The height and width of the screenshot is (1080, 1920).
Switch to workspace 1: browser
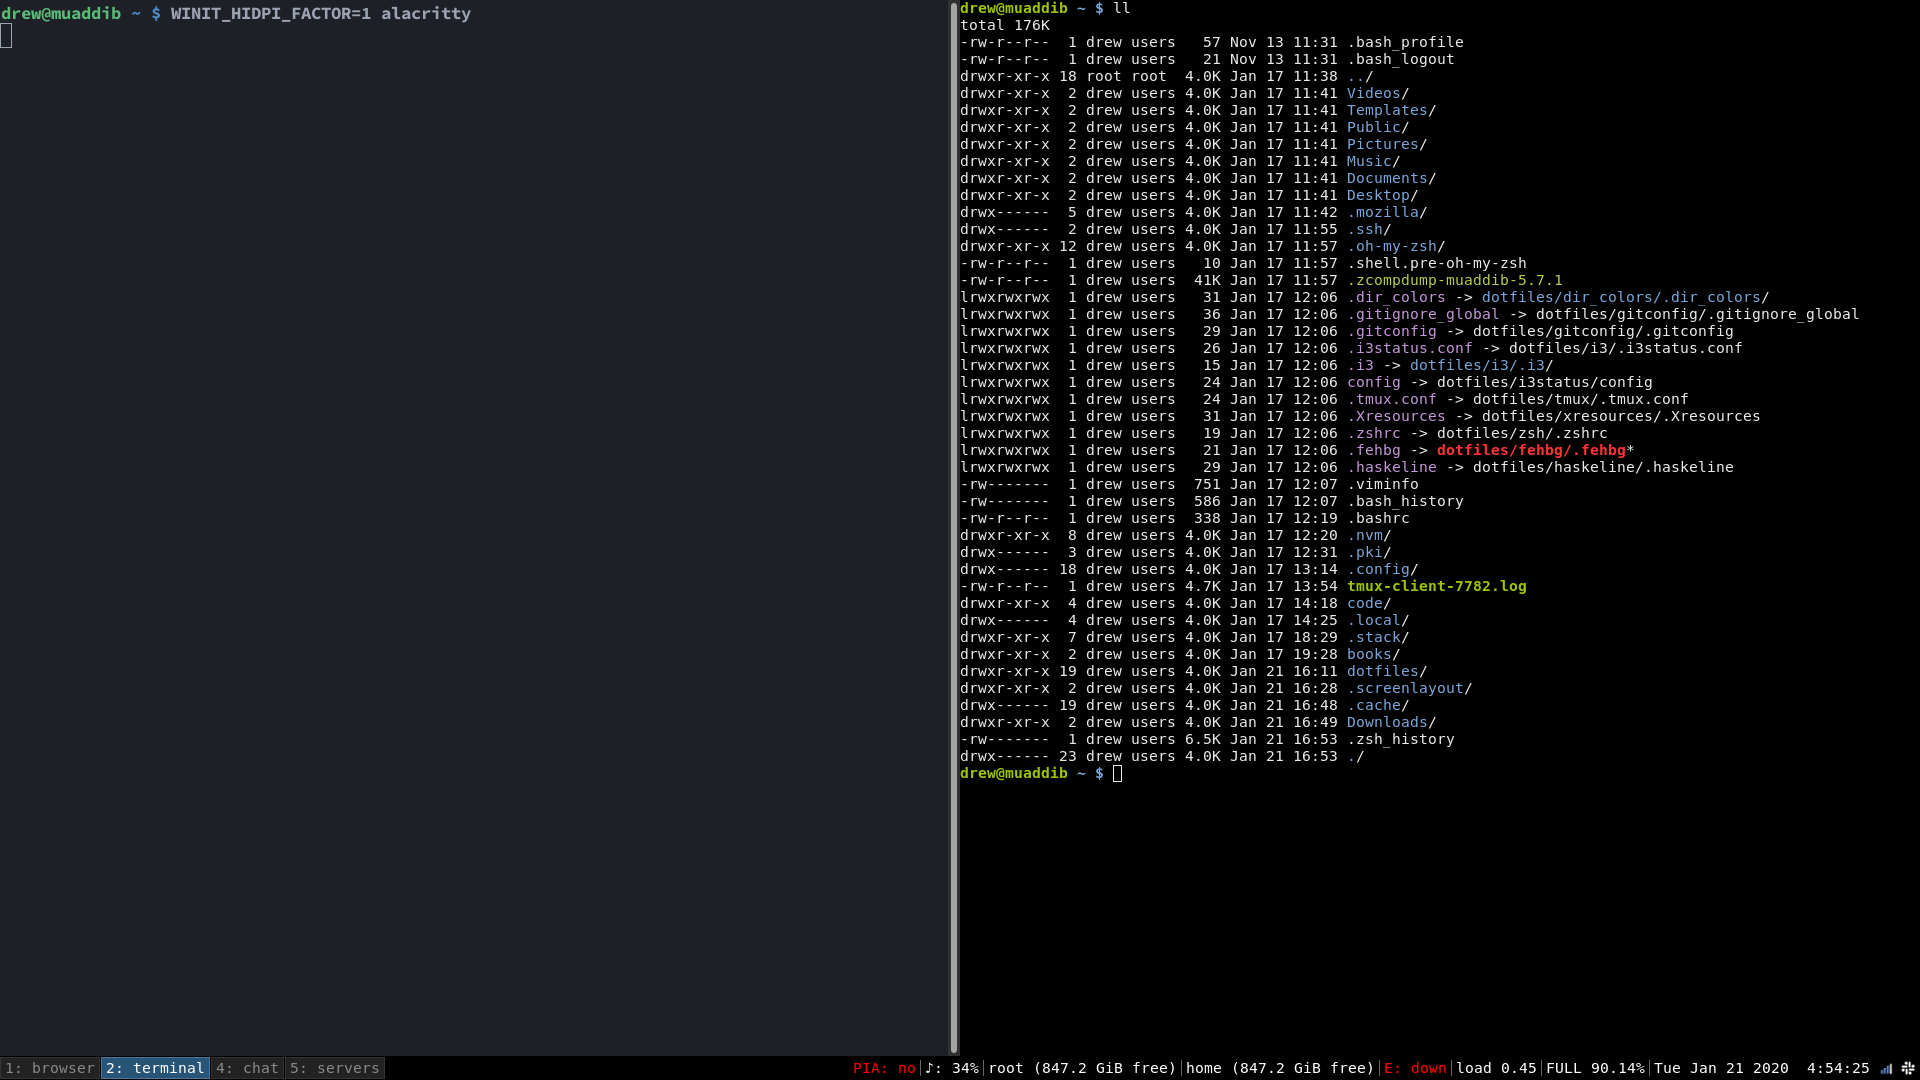pos(48,1068)
